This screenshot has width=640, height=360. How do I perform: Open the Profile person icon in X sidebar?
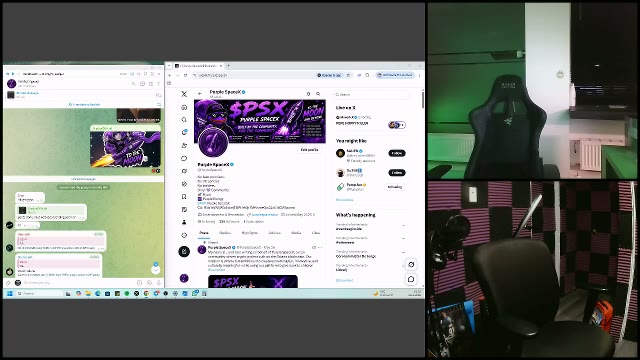[x=184, y=222]
